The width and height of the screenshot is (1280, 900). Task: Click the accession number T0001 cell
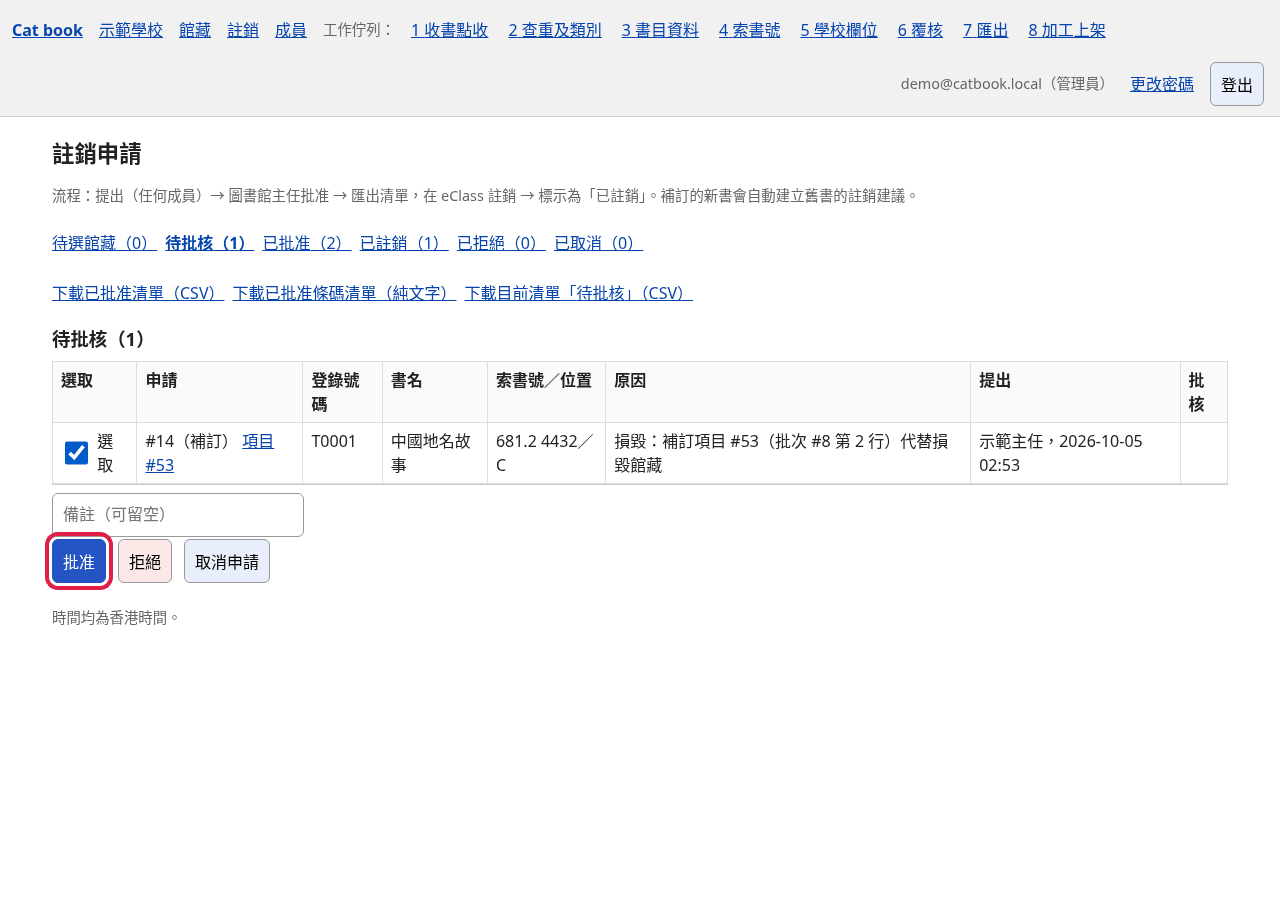click(x=342, y=453)
